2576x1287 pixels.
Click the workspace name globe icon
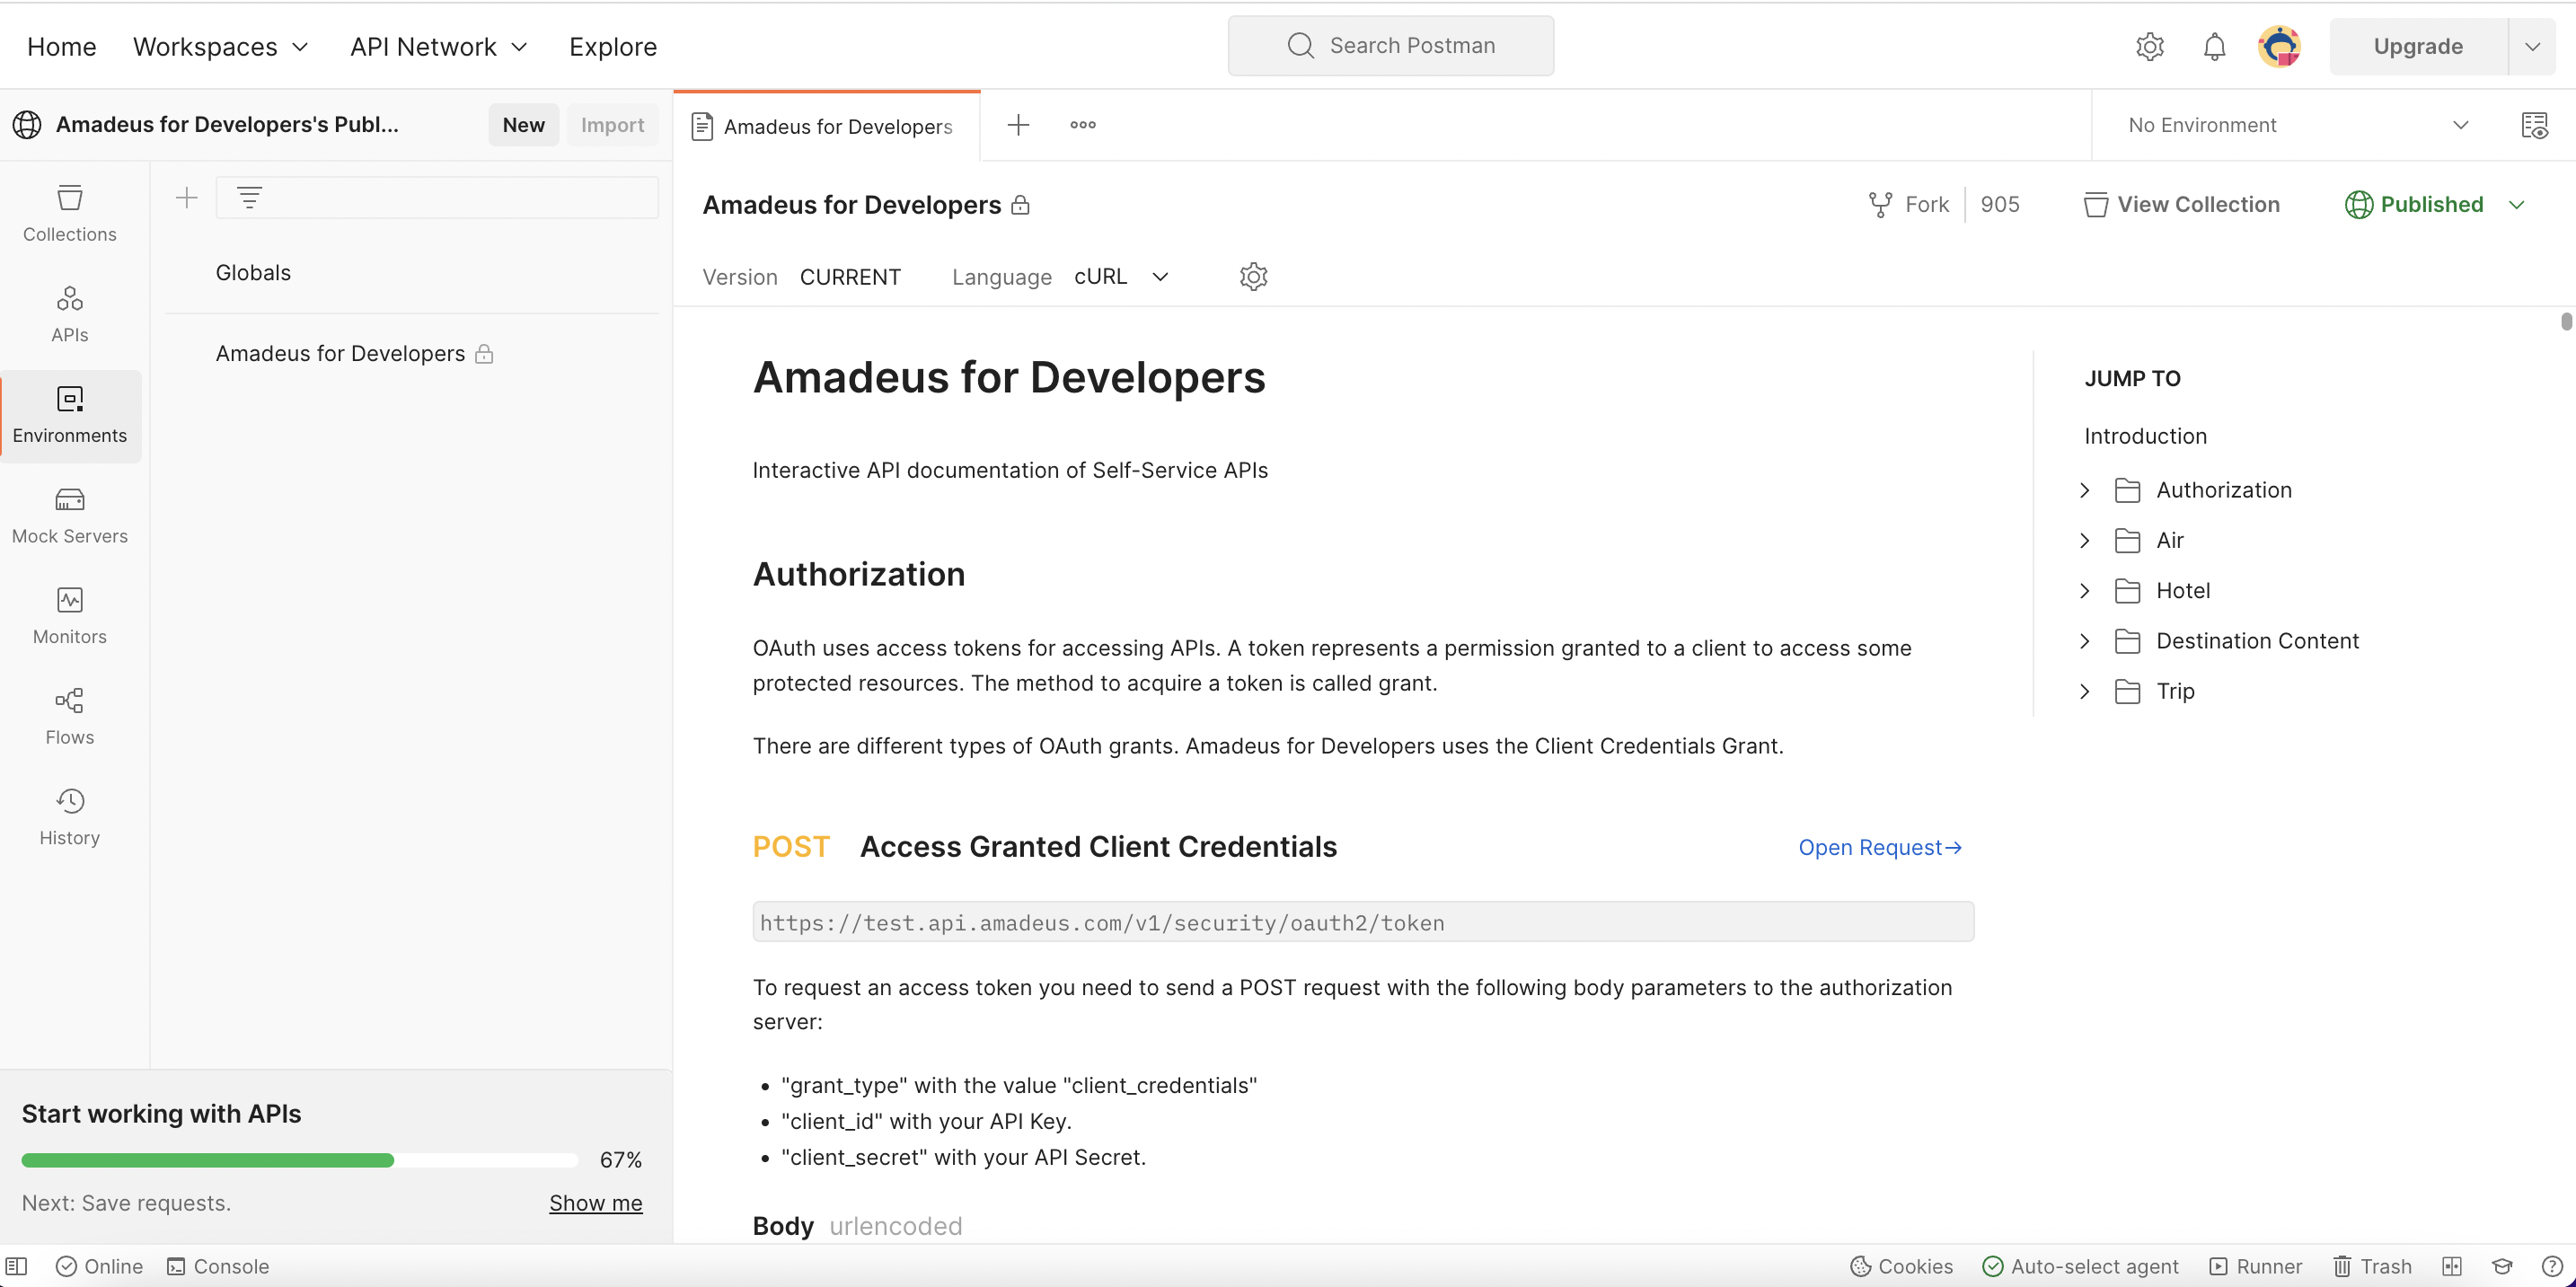click(27, 125)
